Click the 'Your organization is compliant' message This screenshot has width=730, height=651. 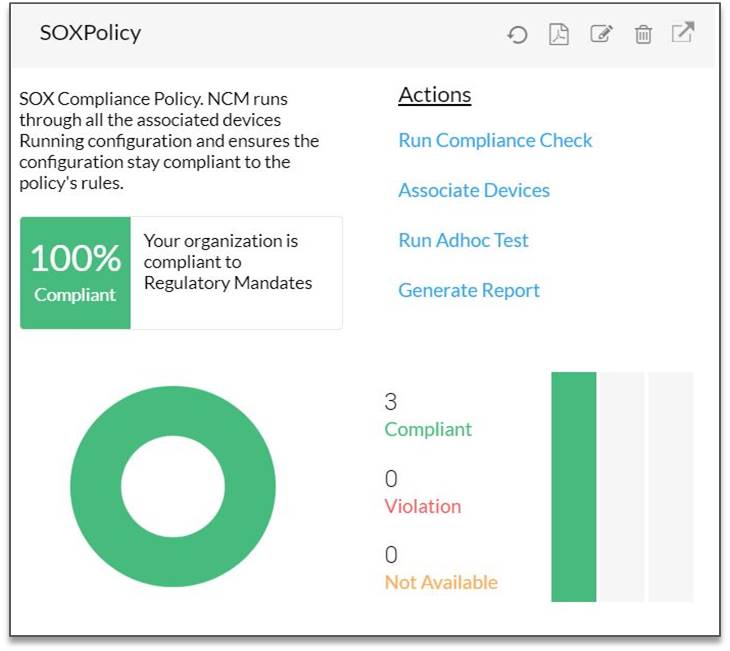(228, 262)
